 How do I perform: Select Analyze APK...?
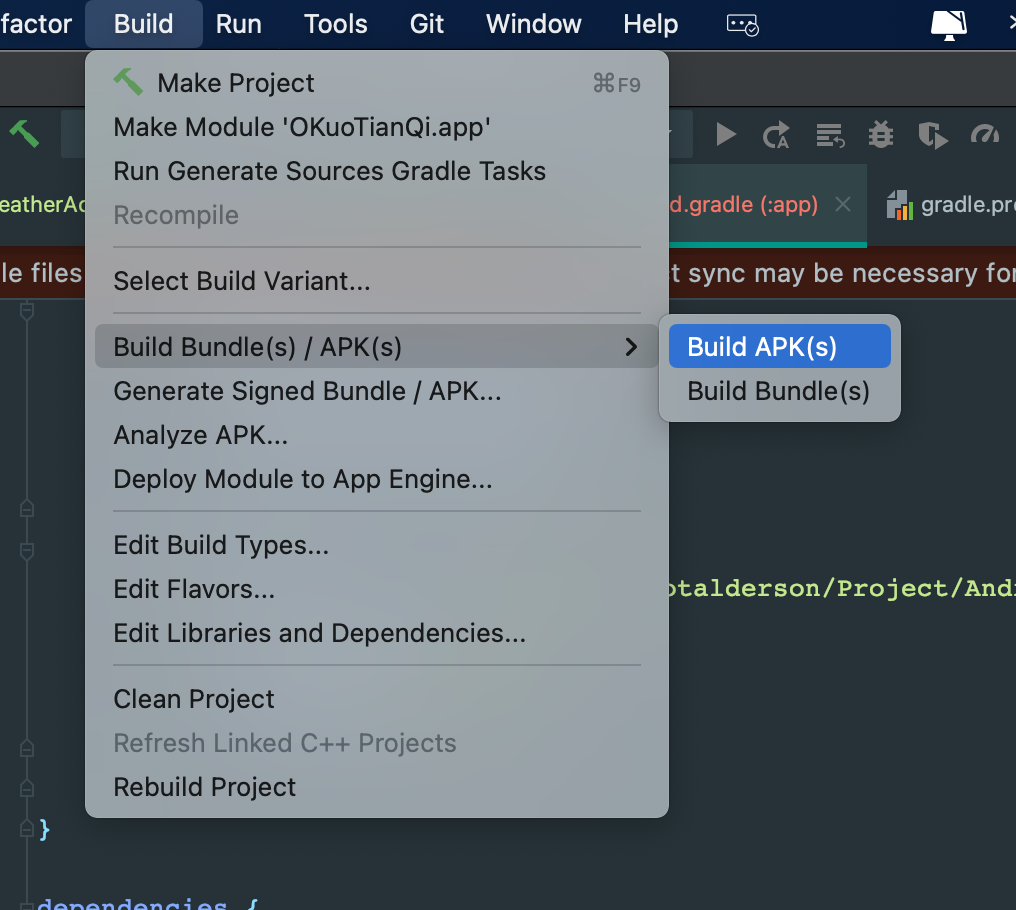[x=376, y=435]
